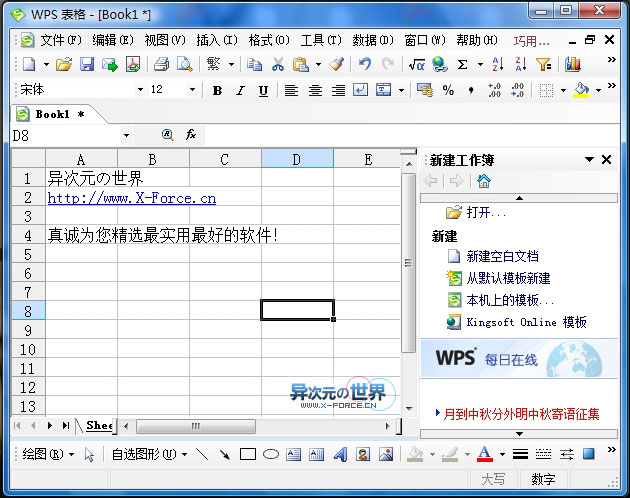
Task: Toggle italic formatting
Action: 240,91
